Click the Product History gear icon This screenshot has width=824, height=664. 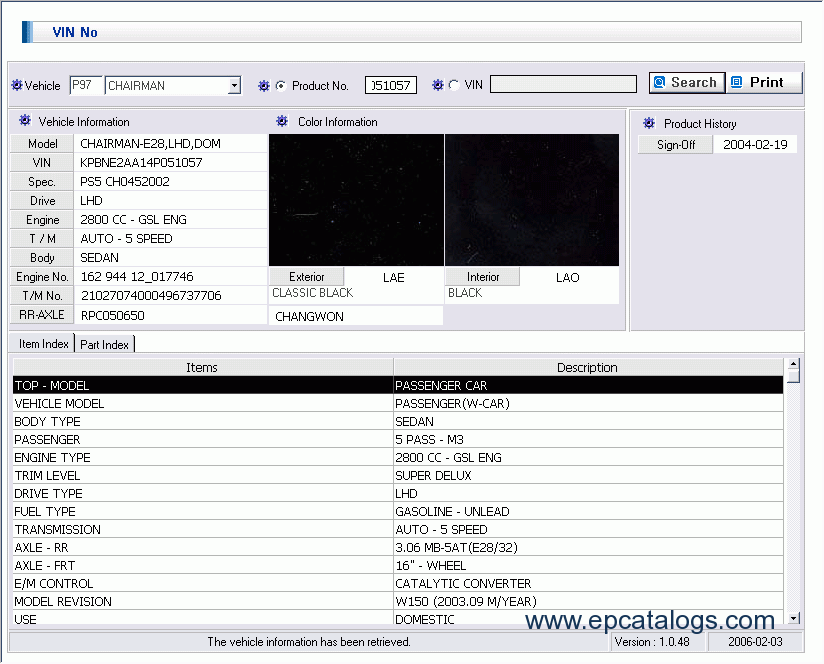(x=649, y=123)
